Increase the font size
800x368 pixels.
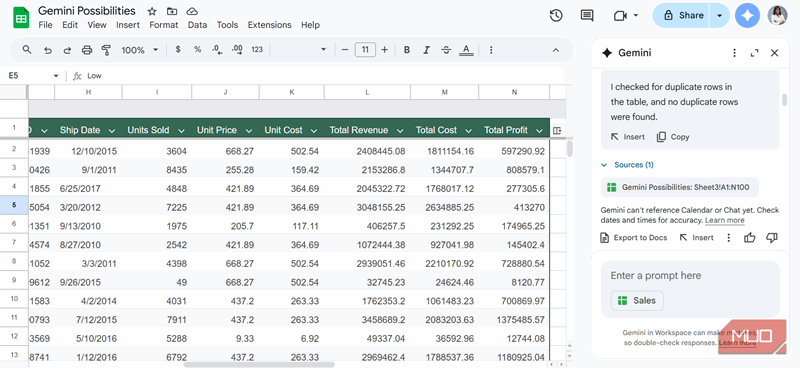(x=385, y=50)
